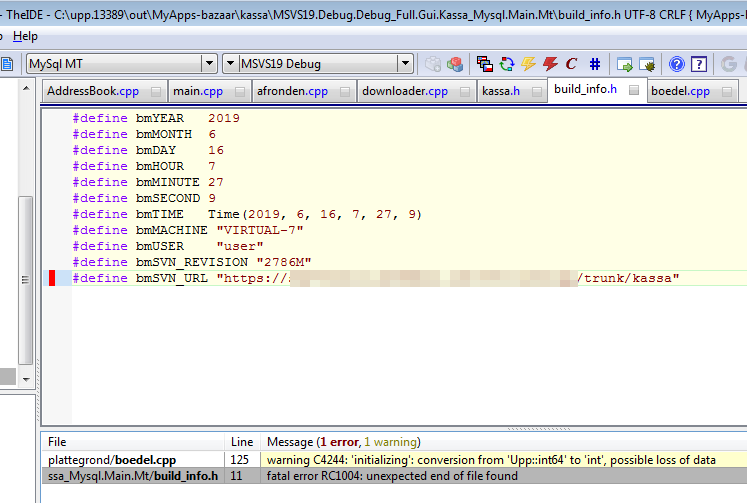Select the fatal error RC1004 message row
Screen dimensions: 747x503
(394, 476)
